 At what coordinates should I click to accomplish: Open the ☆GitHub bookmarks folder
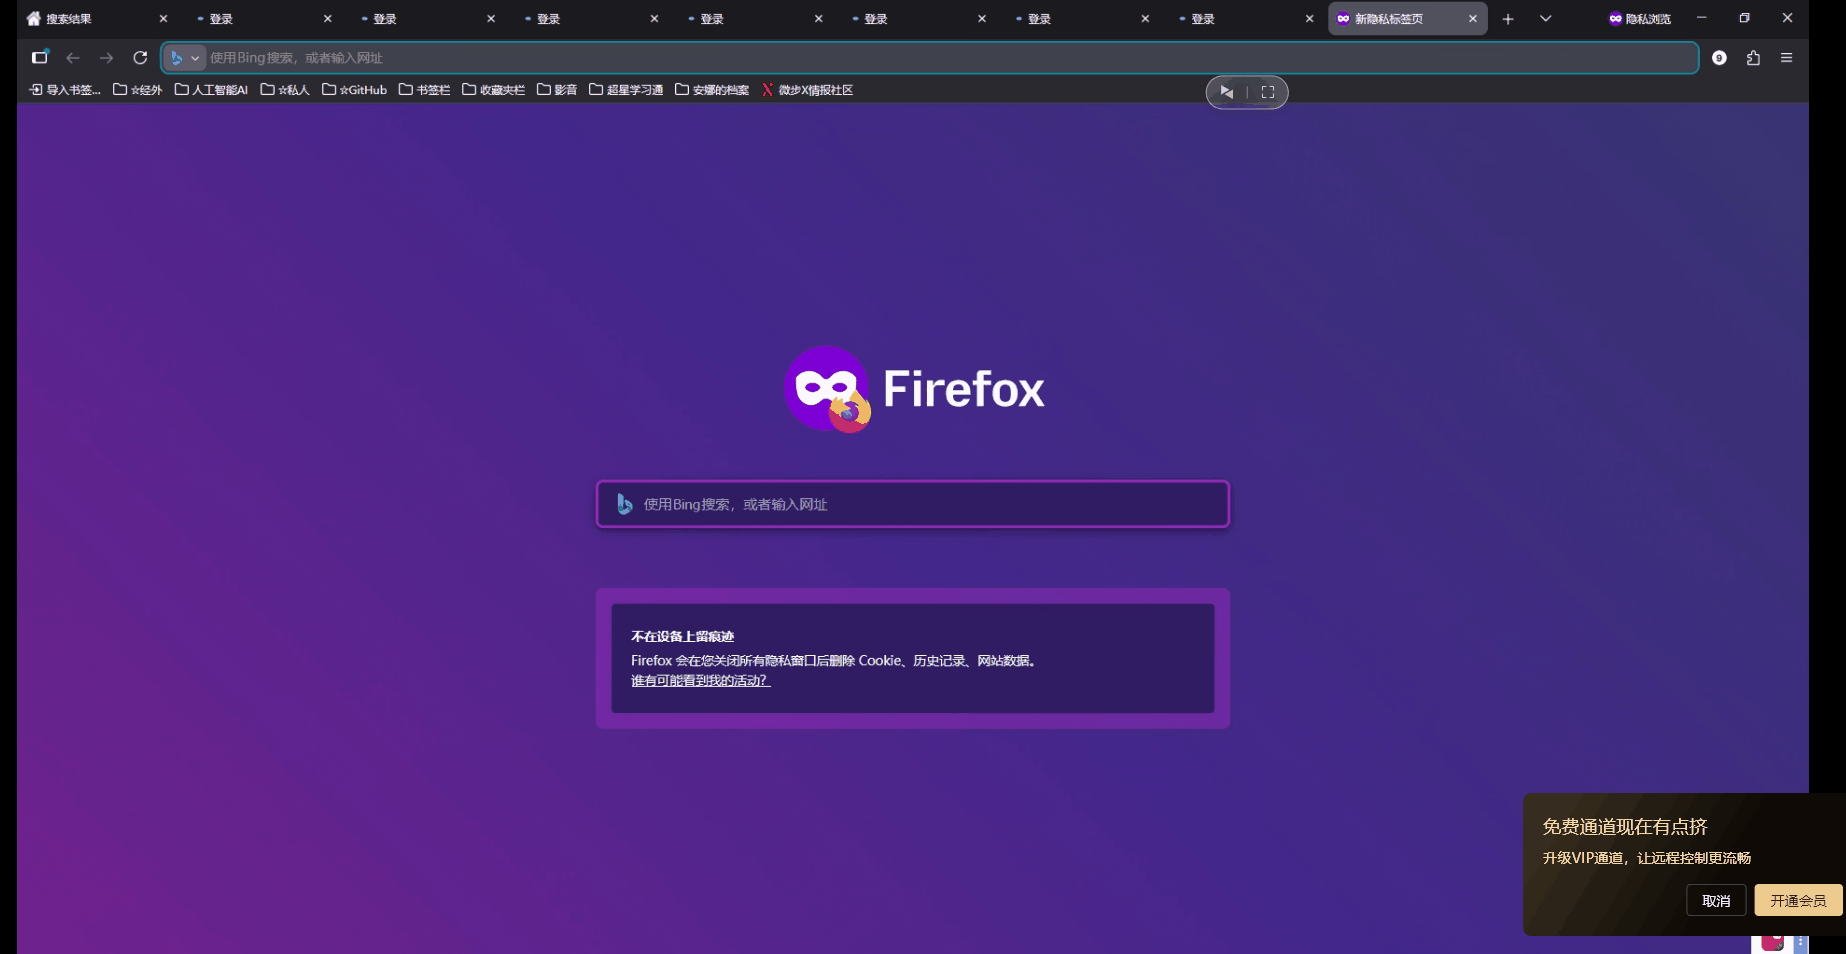pyautogui.click(x=355, y=90)
